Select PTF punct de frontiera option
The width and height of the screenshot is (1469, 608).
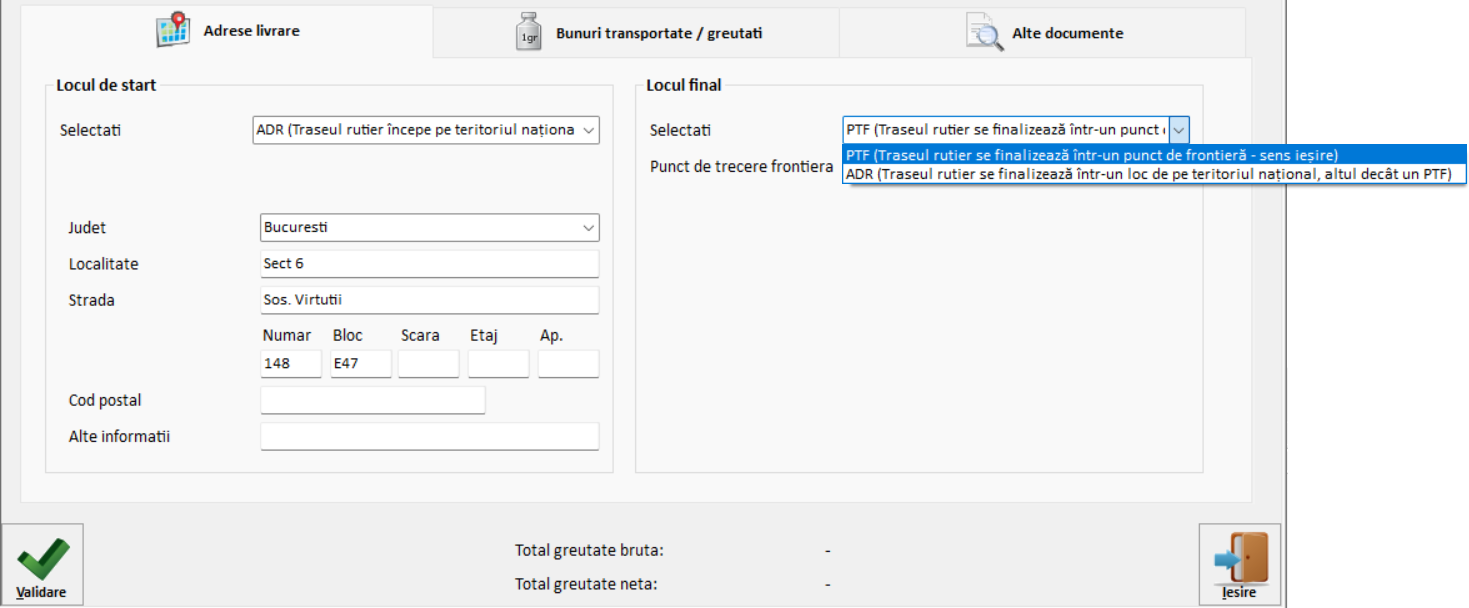coord(1155,155)
